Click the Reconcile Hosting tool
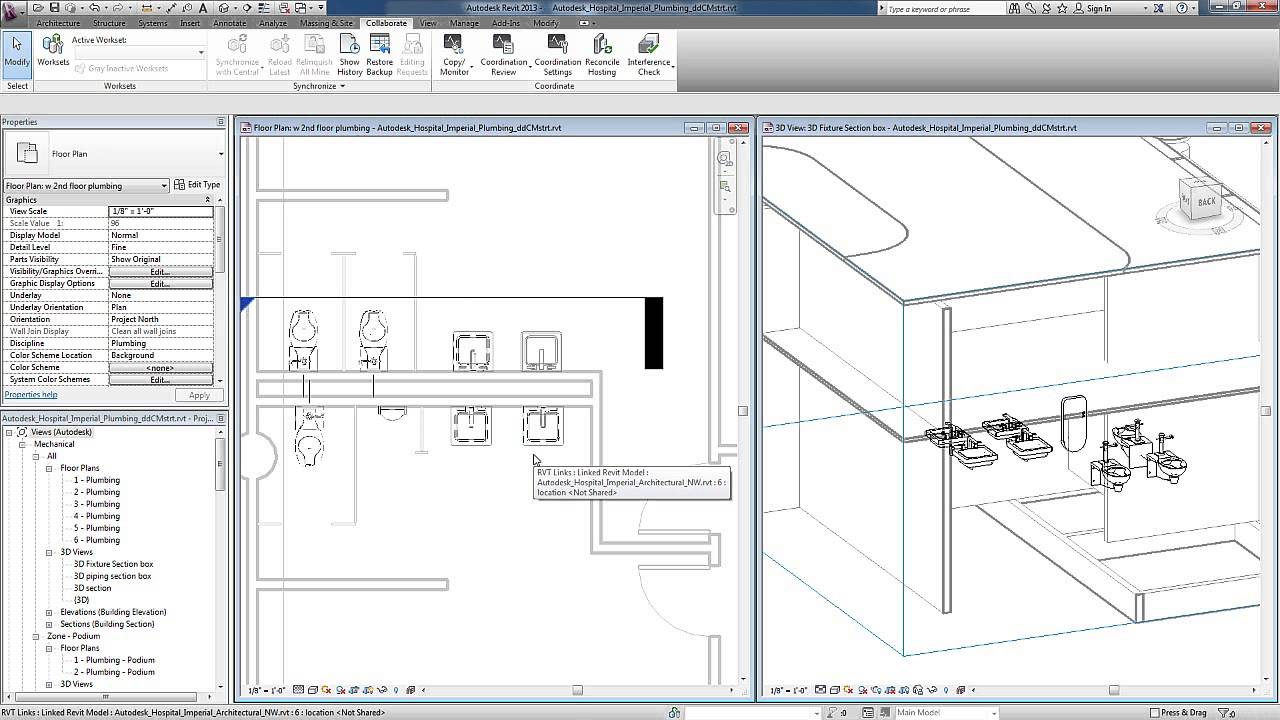 pyautogui.click(x=602, y=52)
